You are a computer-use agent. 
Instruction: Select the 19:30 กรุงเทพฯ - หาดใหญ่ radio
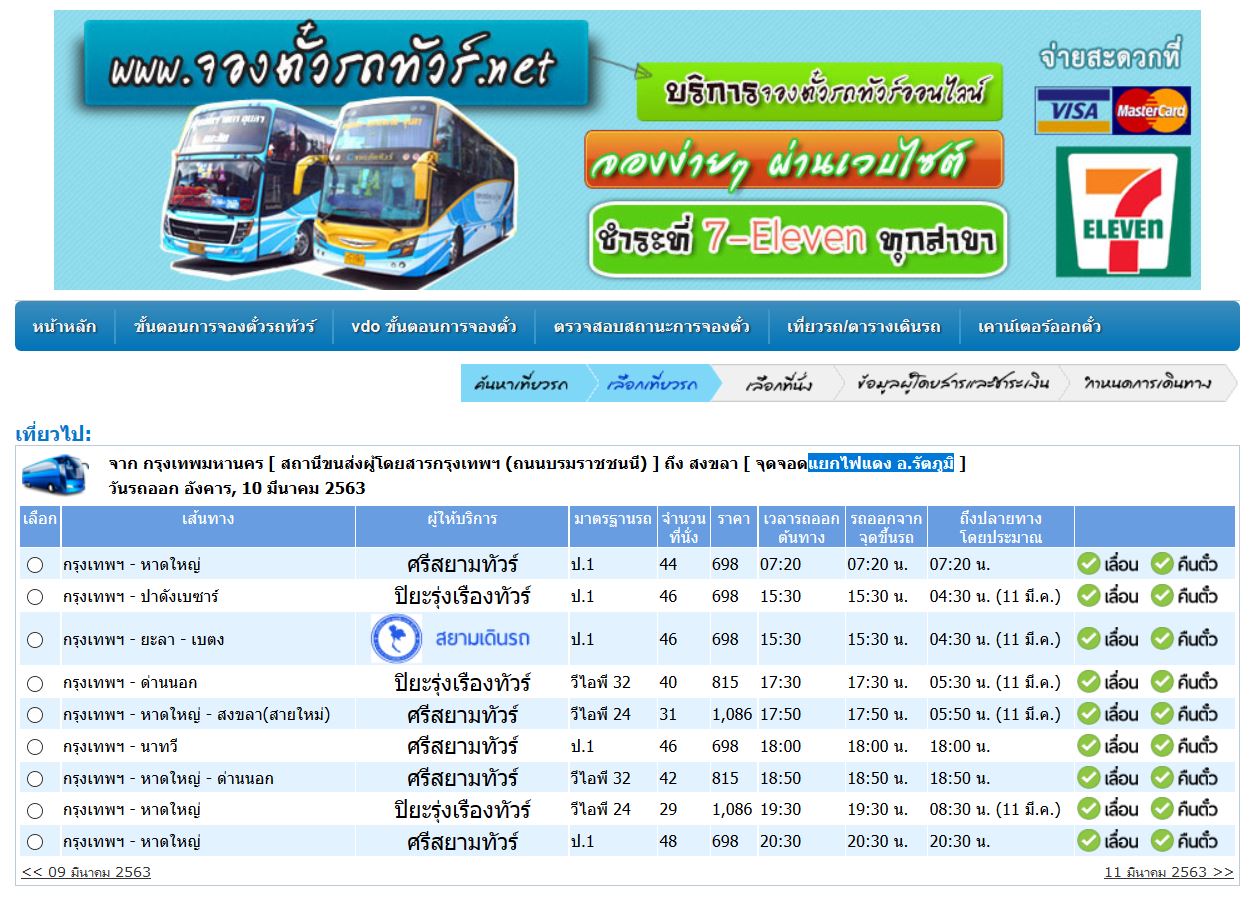tap(35, 811)
